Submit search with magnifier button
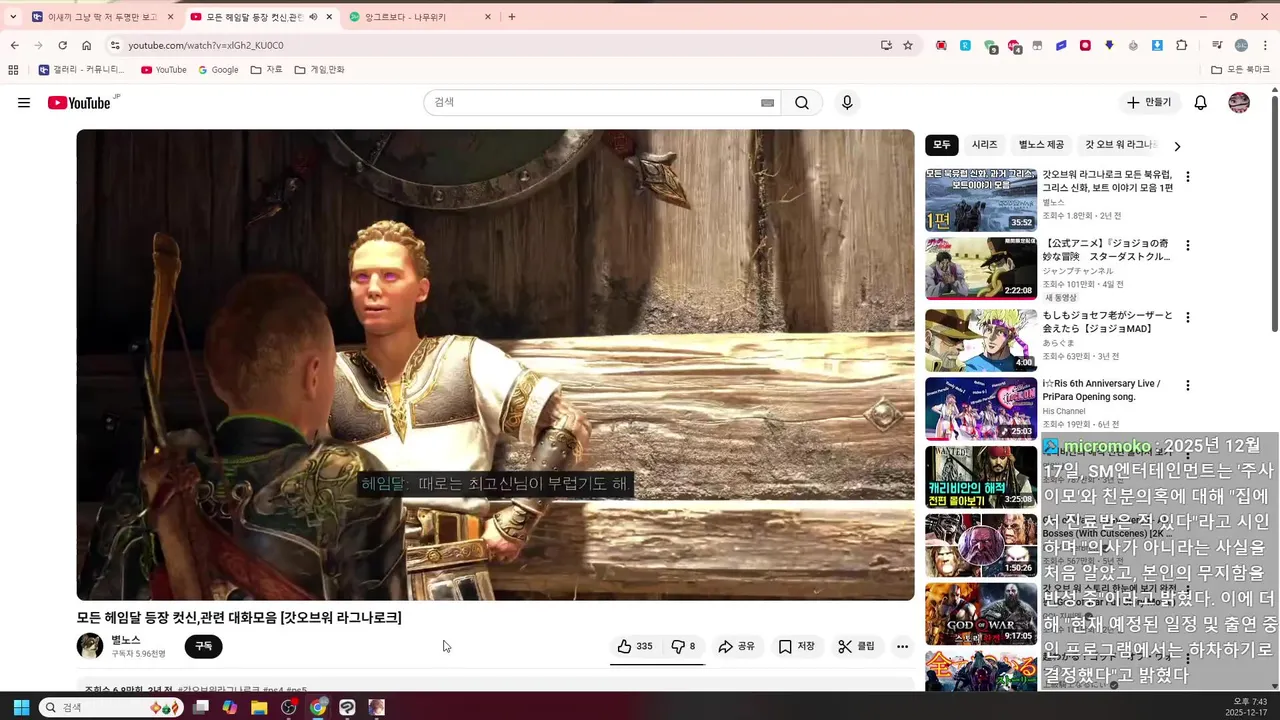Viewport: 1280px width, 720px height. tap(802, 103)
